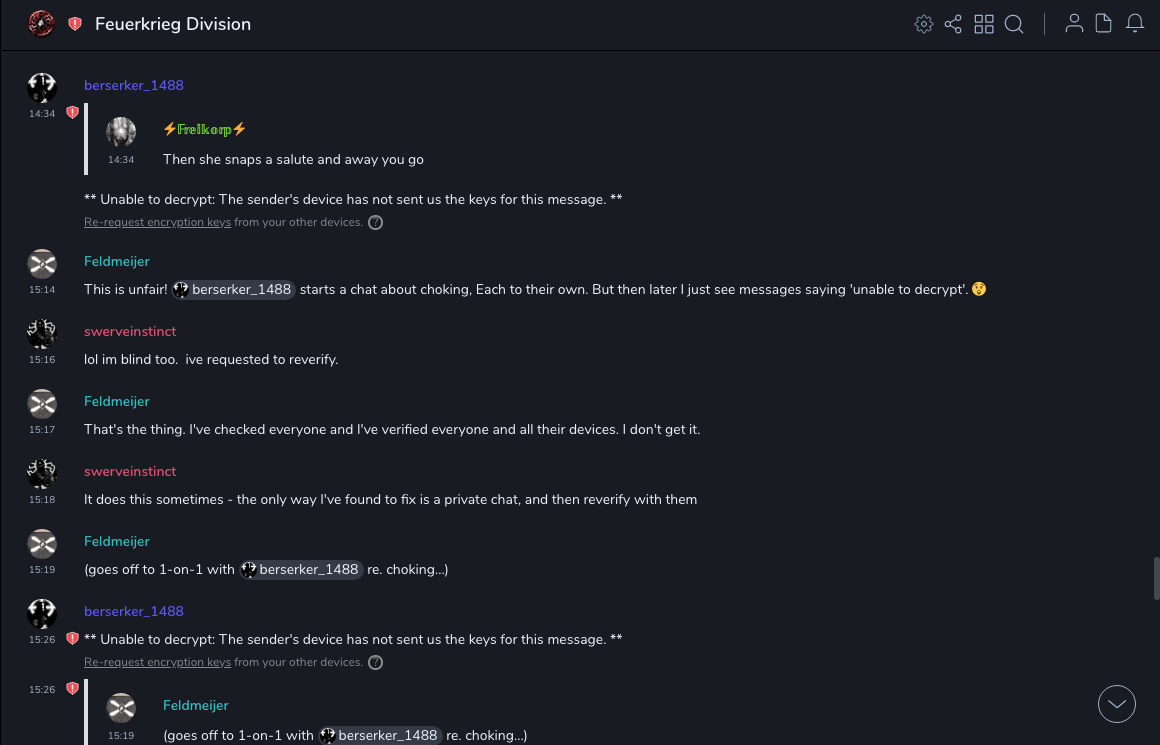Click the berserker_1488 mention in the 15:14 message
Screen dimensions: 1160x745
[233, 290]
